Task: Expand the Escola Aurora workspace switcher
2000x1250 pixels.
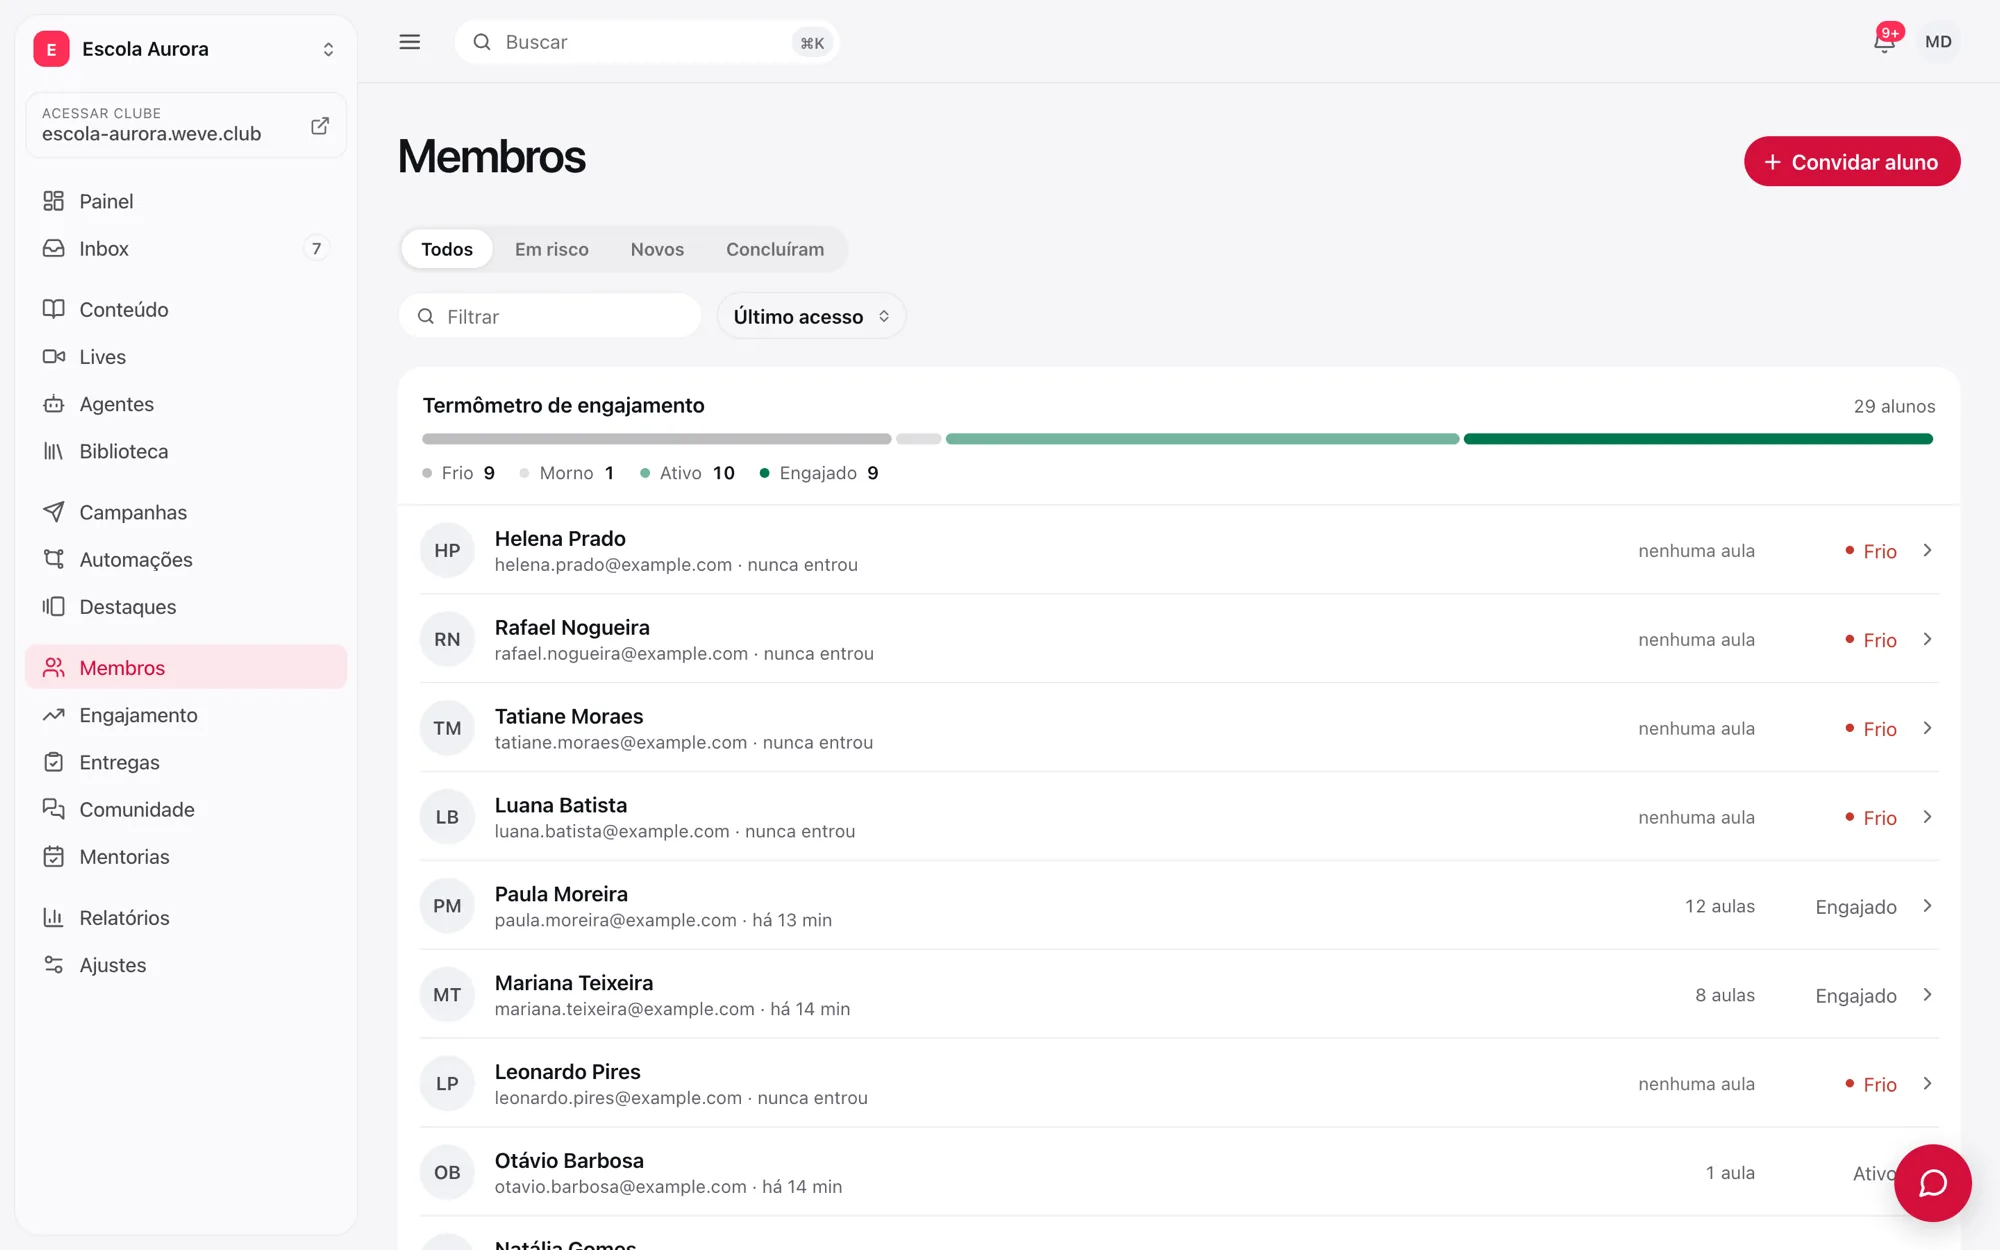Action: click(x=186, y=49)
